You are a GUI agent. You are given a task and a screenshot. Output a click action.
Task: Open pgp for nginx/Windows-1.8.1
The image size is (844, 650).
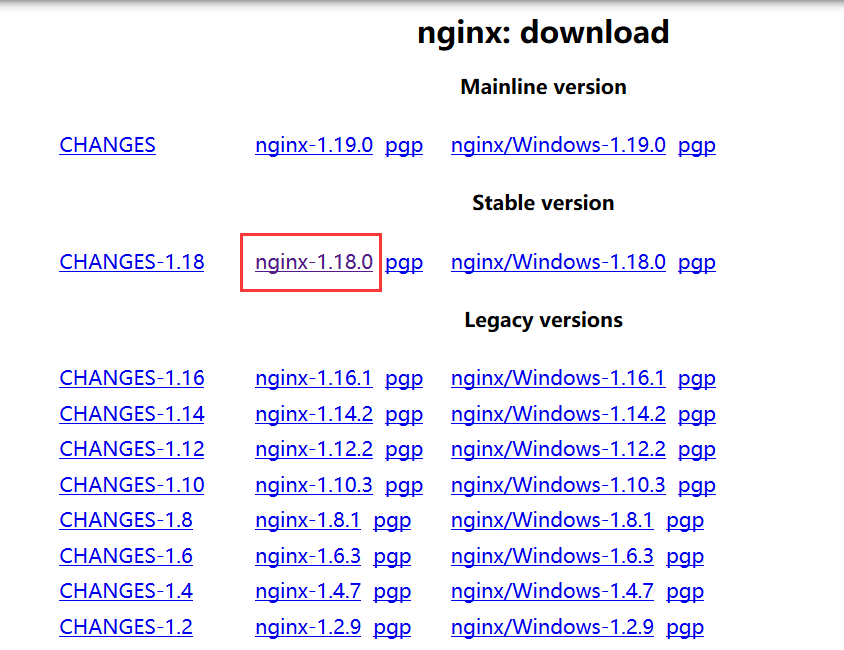click(685, 520)
